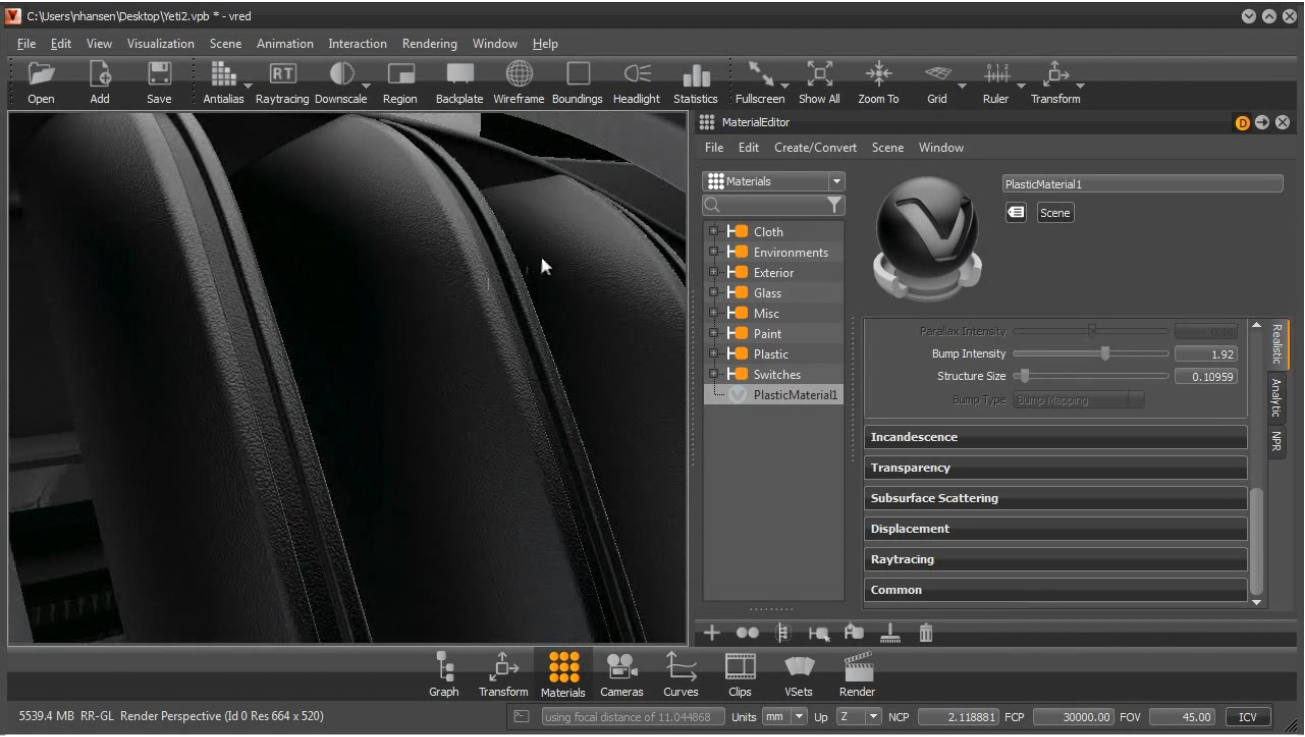Toggle Raytracing rendering mode
The width and height of the screenshot is (1305, 737).
point(282,75)
